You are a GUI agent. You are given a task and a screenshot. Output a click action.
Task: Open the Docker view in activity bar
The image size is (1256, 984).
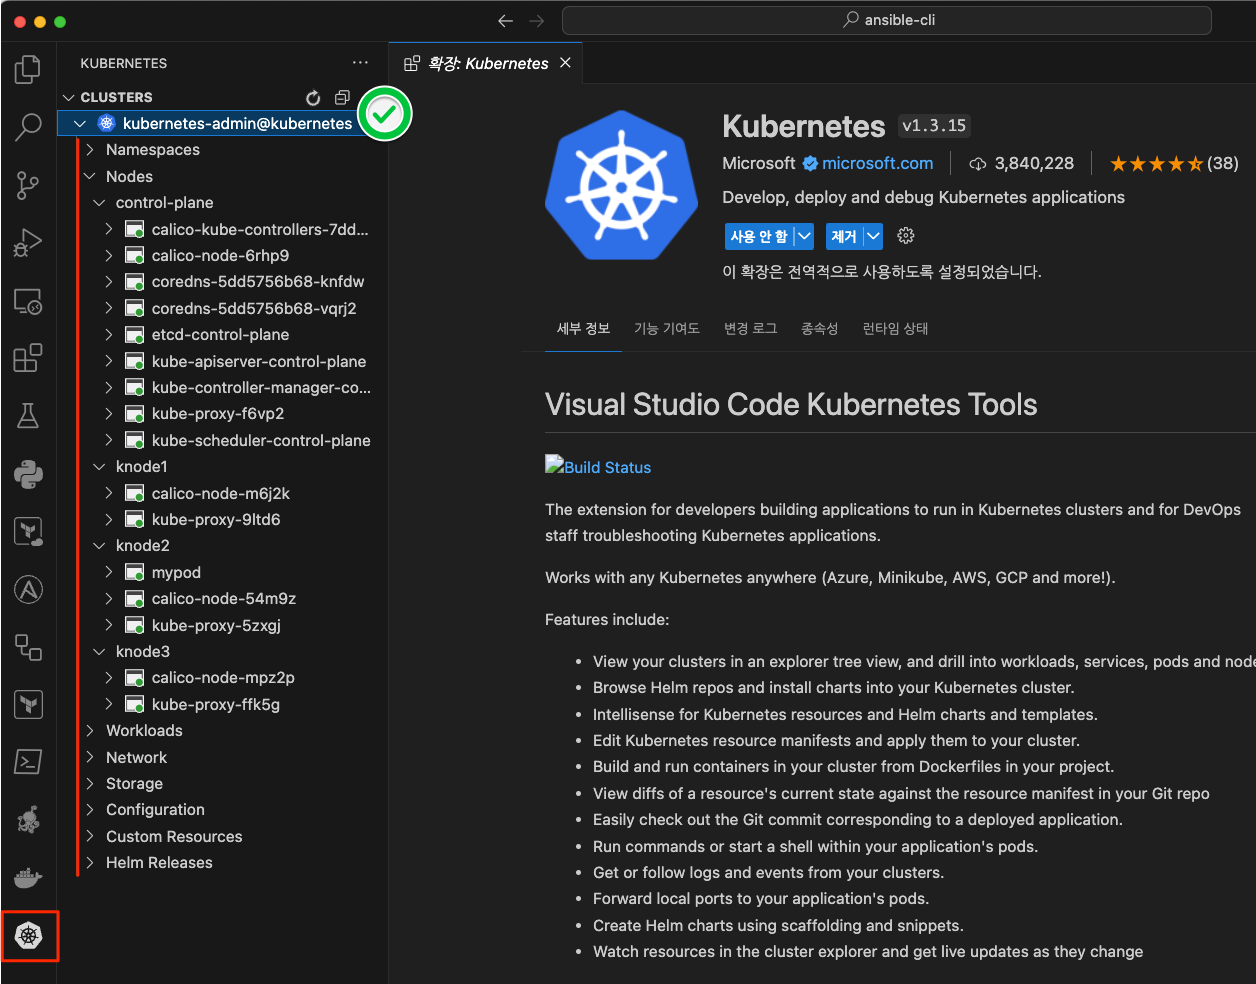(28, 878)
